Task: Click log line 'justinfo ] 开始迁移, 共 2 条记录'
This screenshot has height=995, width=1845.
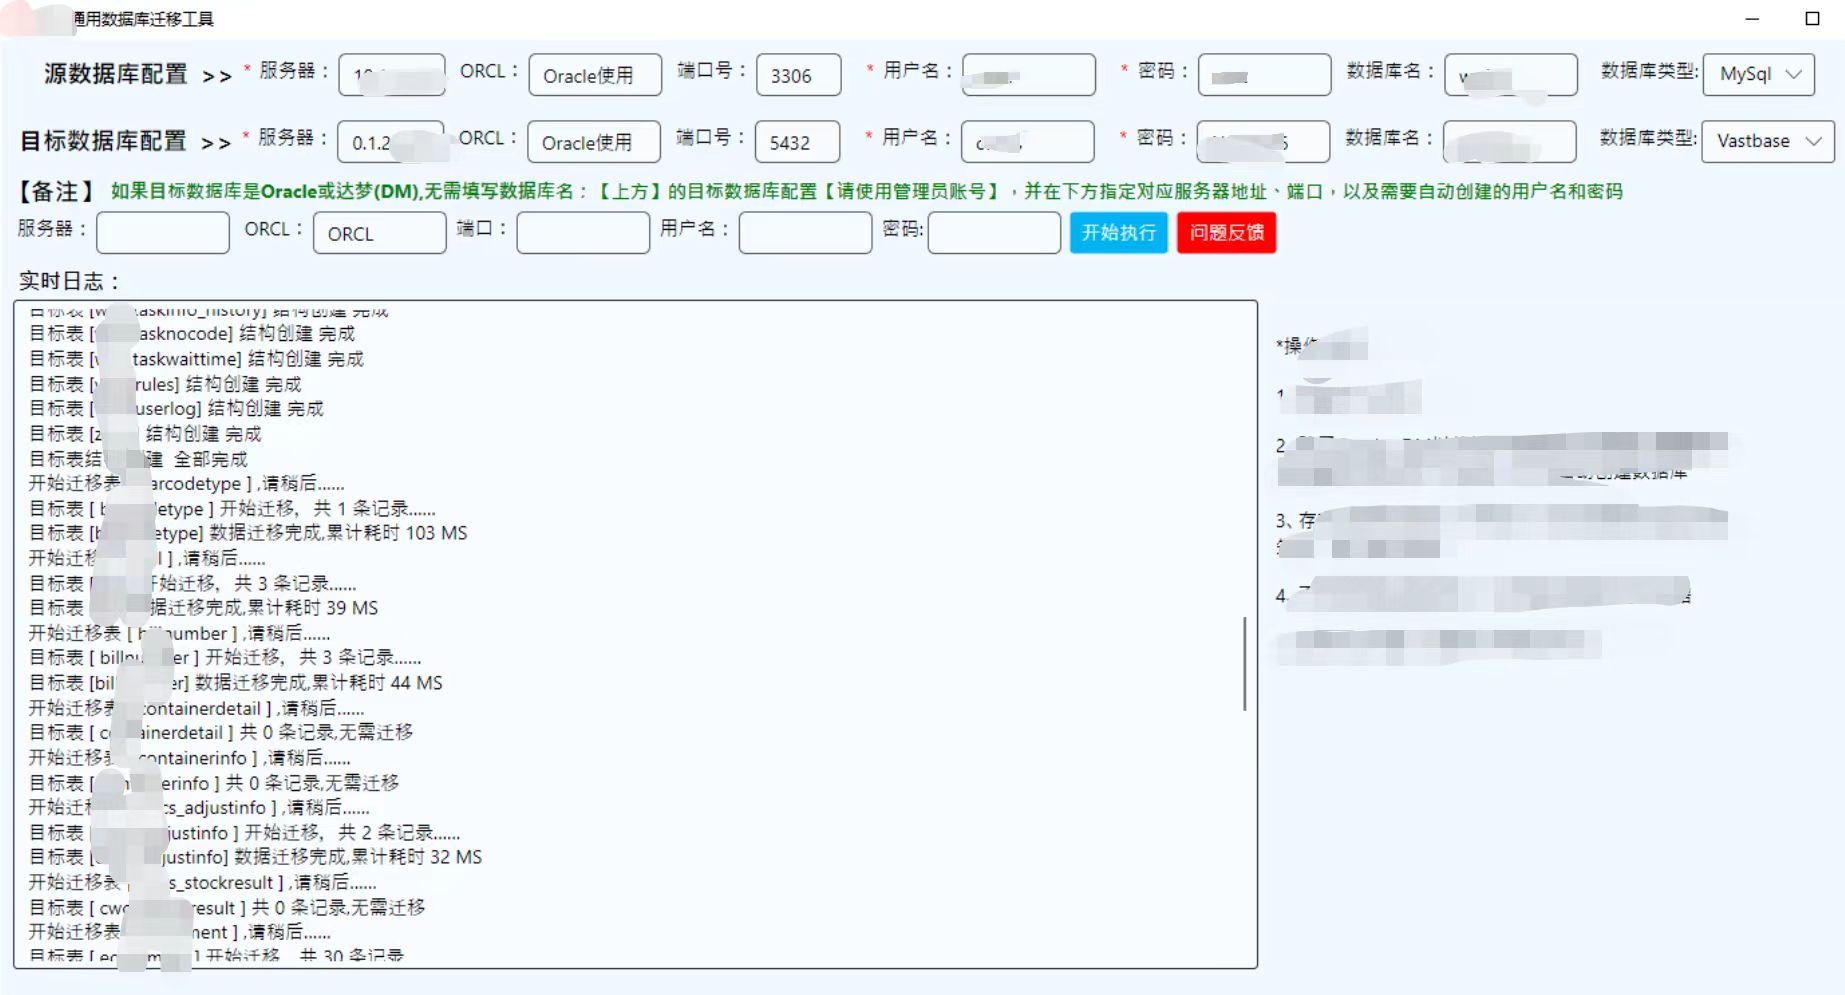Action: coord(244,833)
